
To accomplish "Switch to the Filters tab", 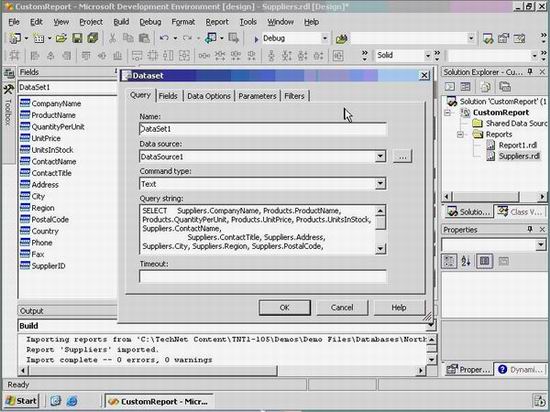I will pyautogui.click(x=294, y=96).
